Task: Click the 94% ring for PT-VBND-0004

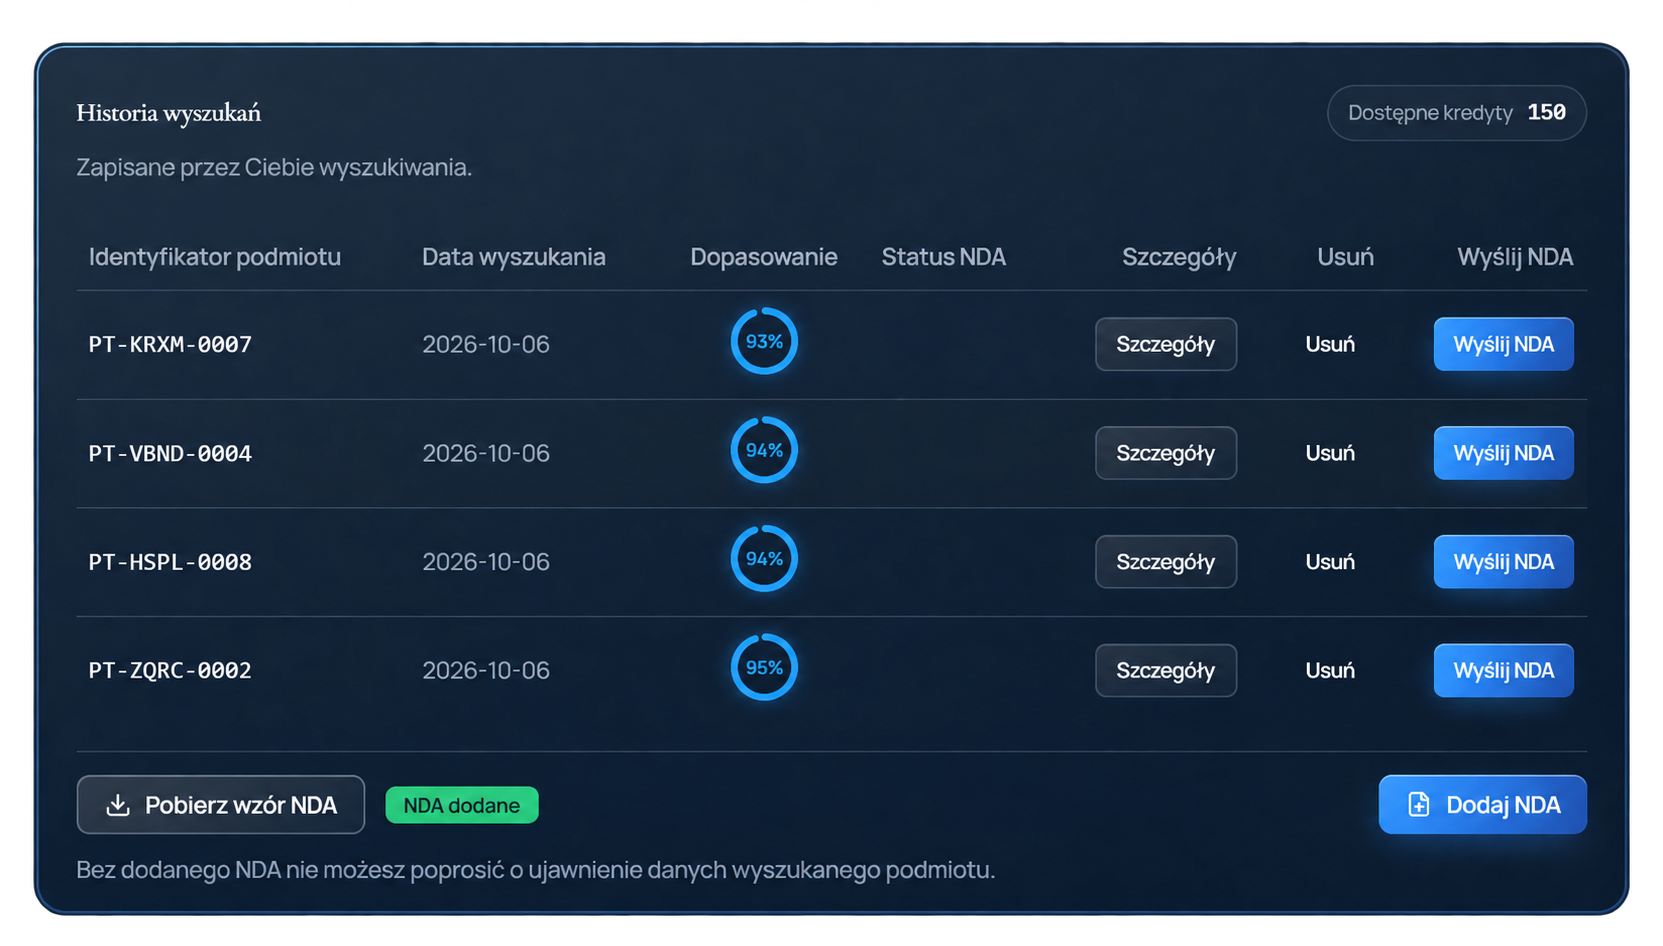Action: coord(764,450)
